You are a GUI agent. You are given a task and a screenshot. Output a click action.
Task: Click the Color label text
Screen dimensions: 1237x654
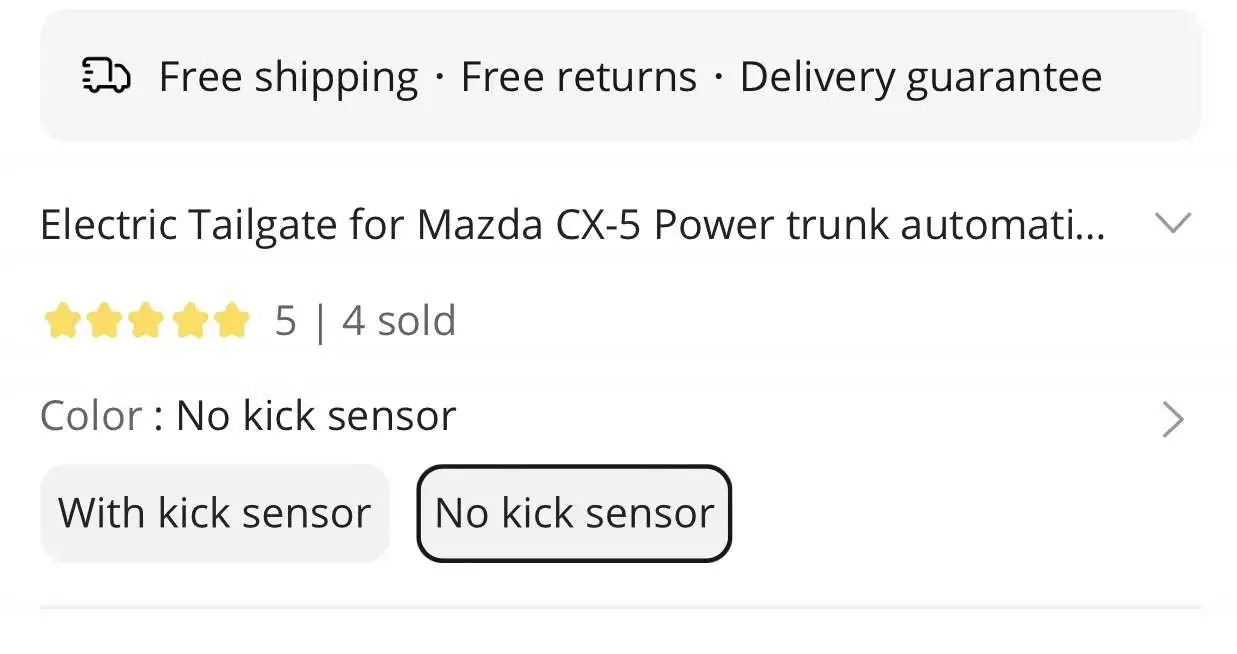pos(91,416)
